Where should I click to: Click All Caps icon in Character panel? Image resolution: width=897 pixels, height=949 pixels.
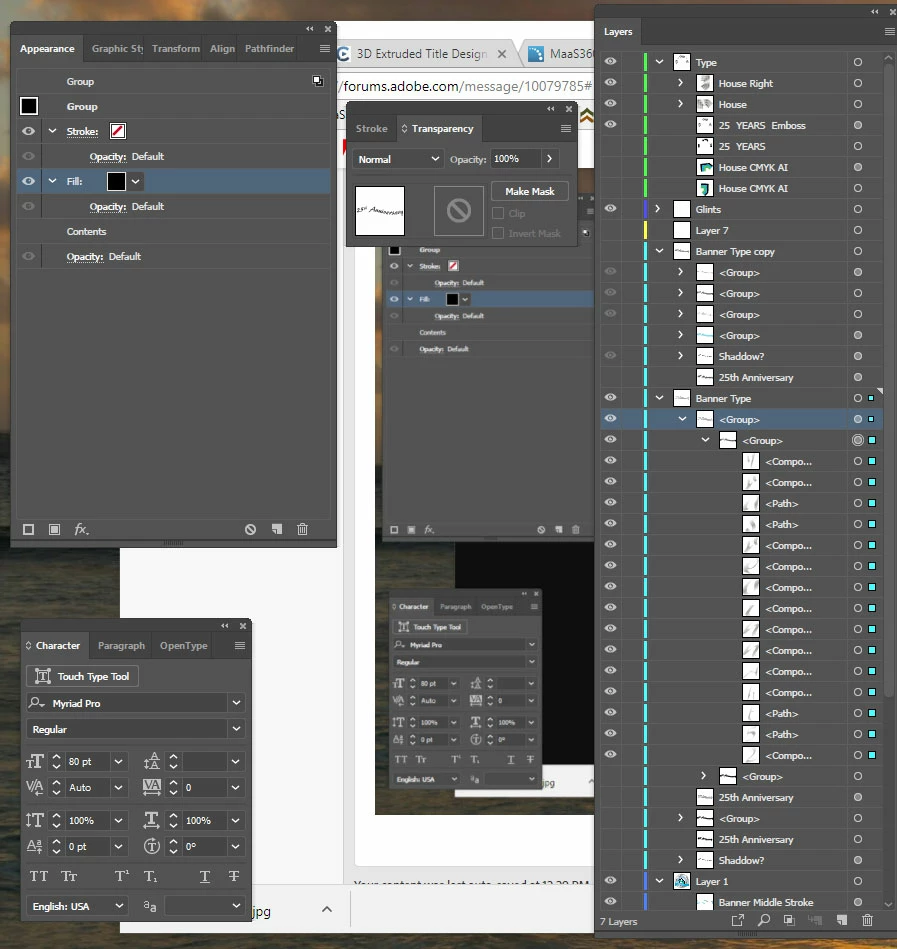tap(39, 876)
